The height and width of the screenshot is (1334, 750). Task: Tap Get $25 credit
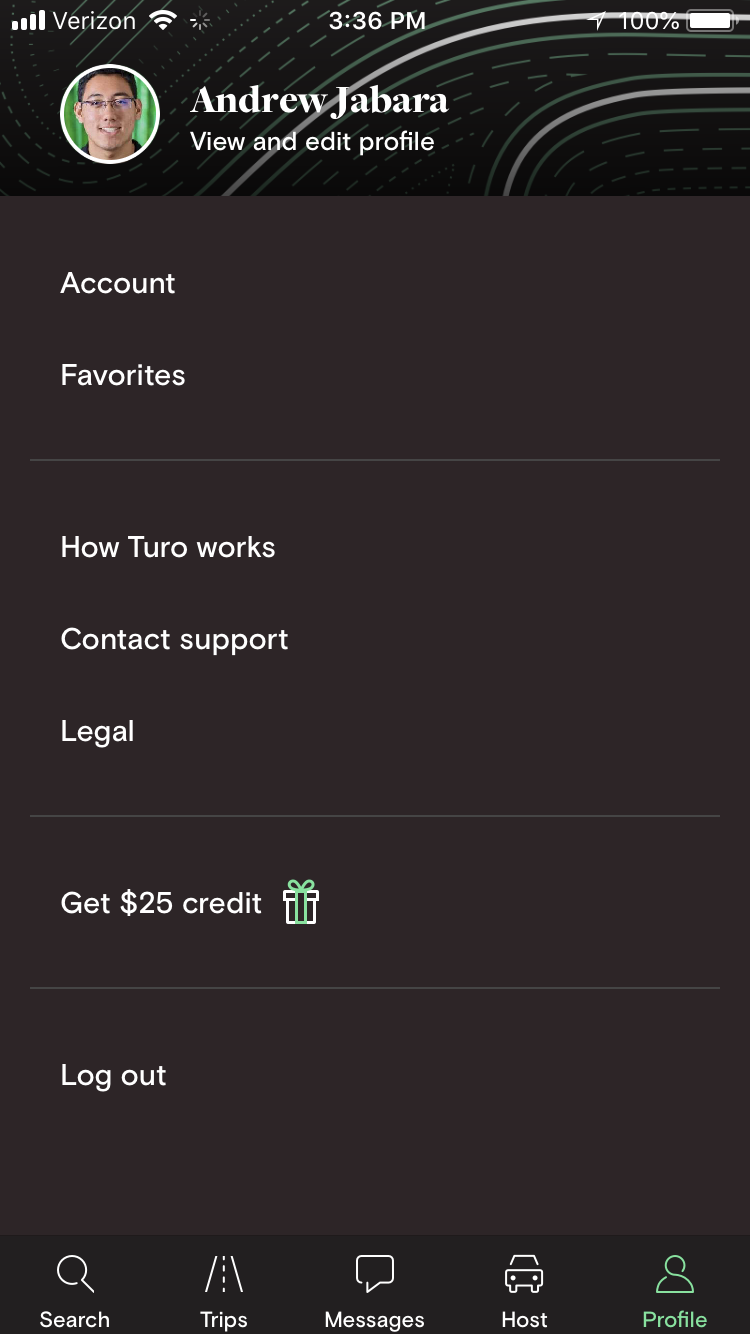coord(161,903)
